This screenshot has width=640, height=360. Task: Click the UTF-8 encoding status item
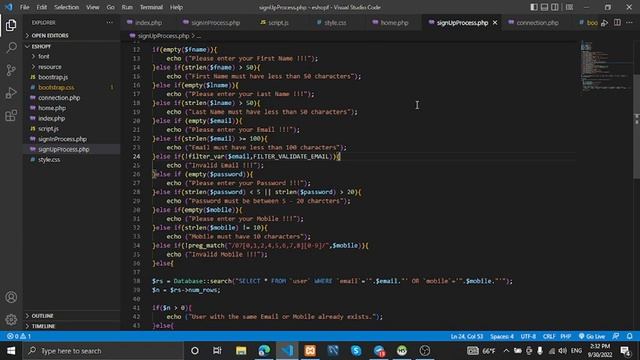click(528, 336)
